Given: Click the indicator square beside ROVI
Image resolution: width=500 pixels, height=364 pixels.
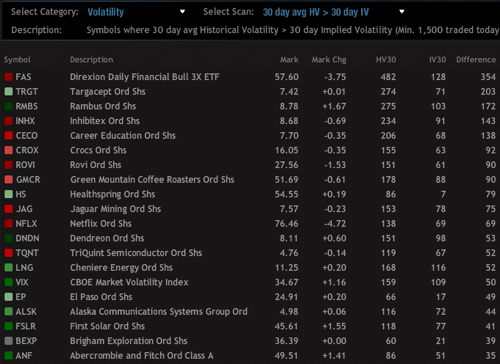Looking at the screenshot, I should [9, 165].
